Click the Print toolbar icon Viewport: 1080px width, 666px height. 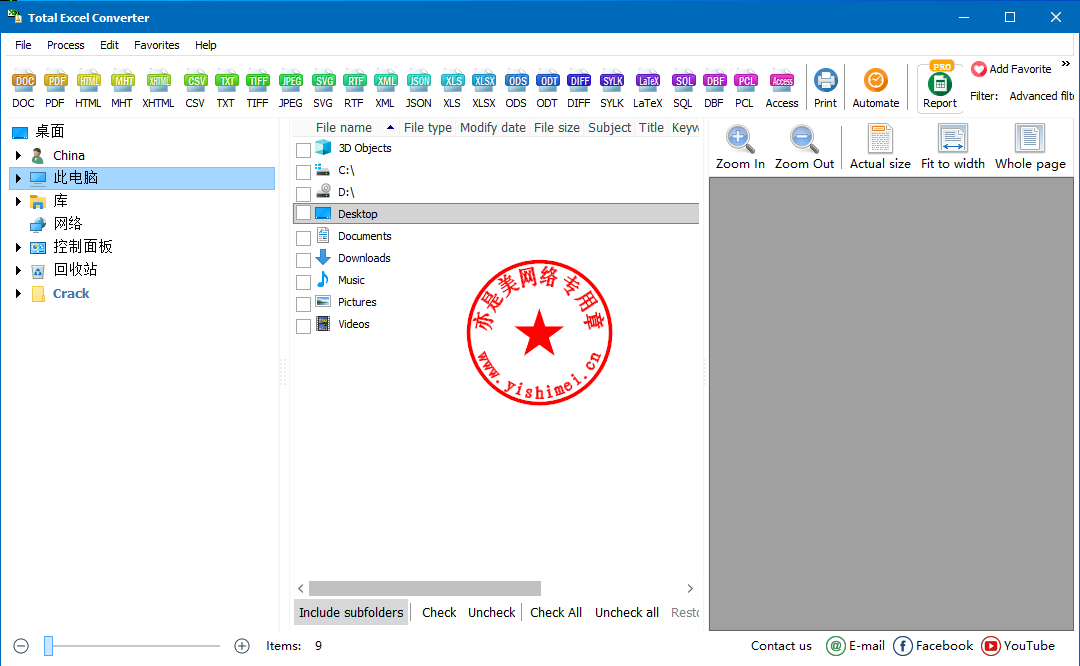825,88
